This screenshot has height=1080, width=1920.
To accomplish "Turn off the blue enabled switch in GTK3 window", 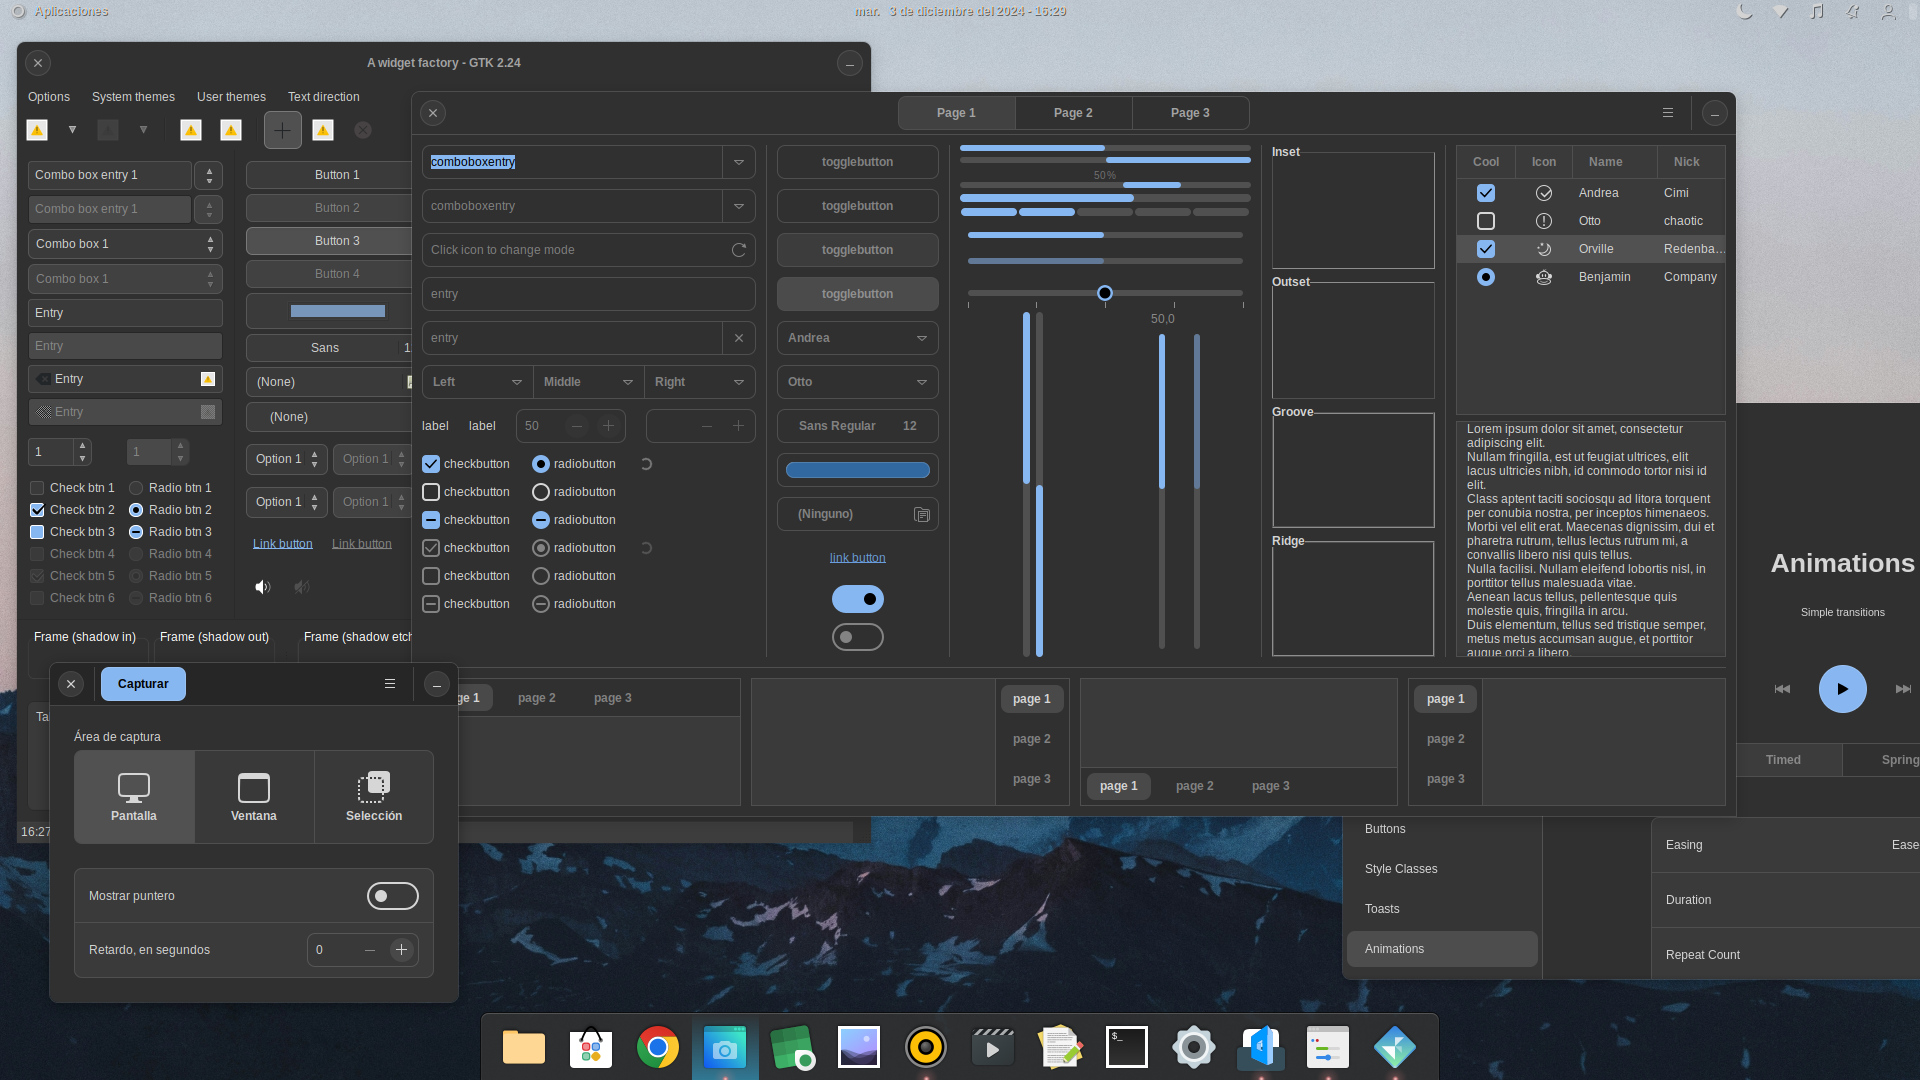I will click(x=857, y=599).
